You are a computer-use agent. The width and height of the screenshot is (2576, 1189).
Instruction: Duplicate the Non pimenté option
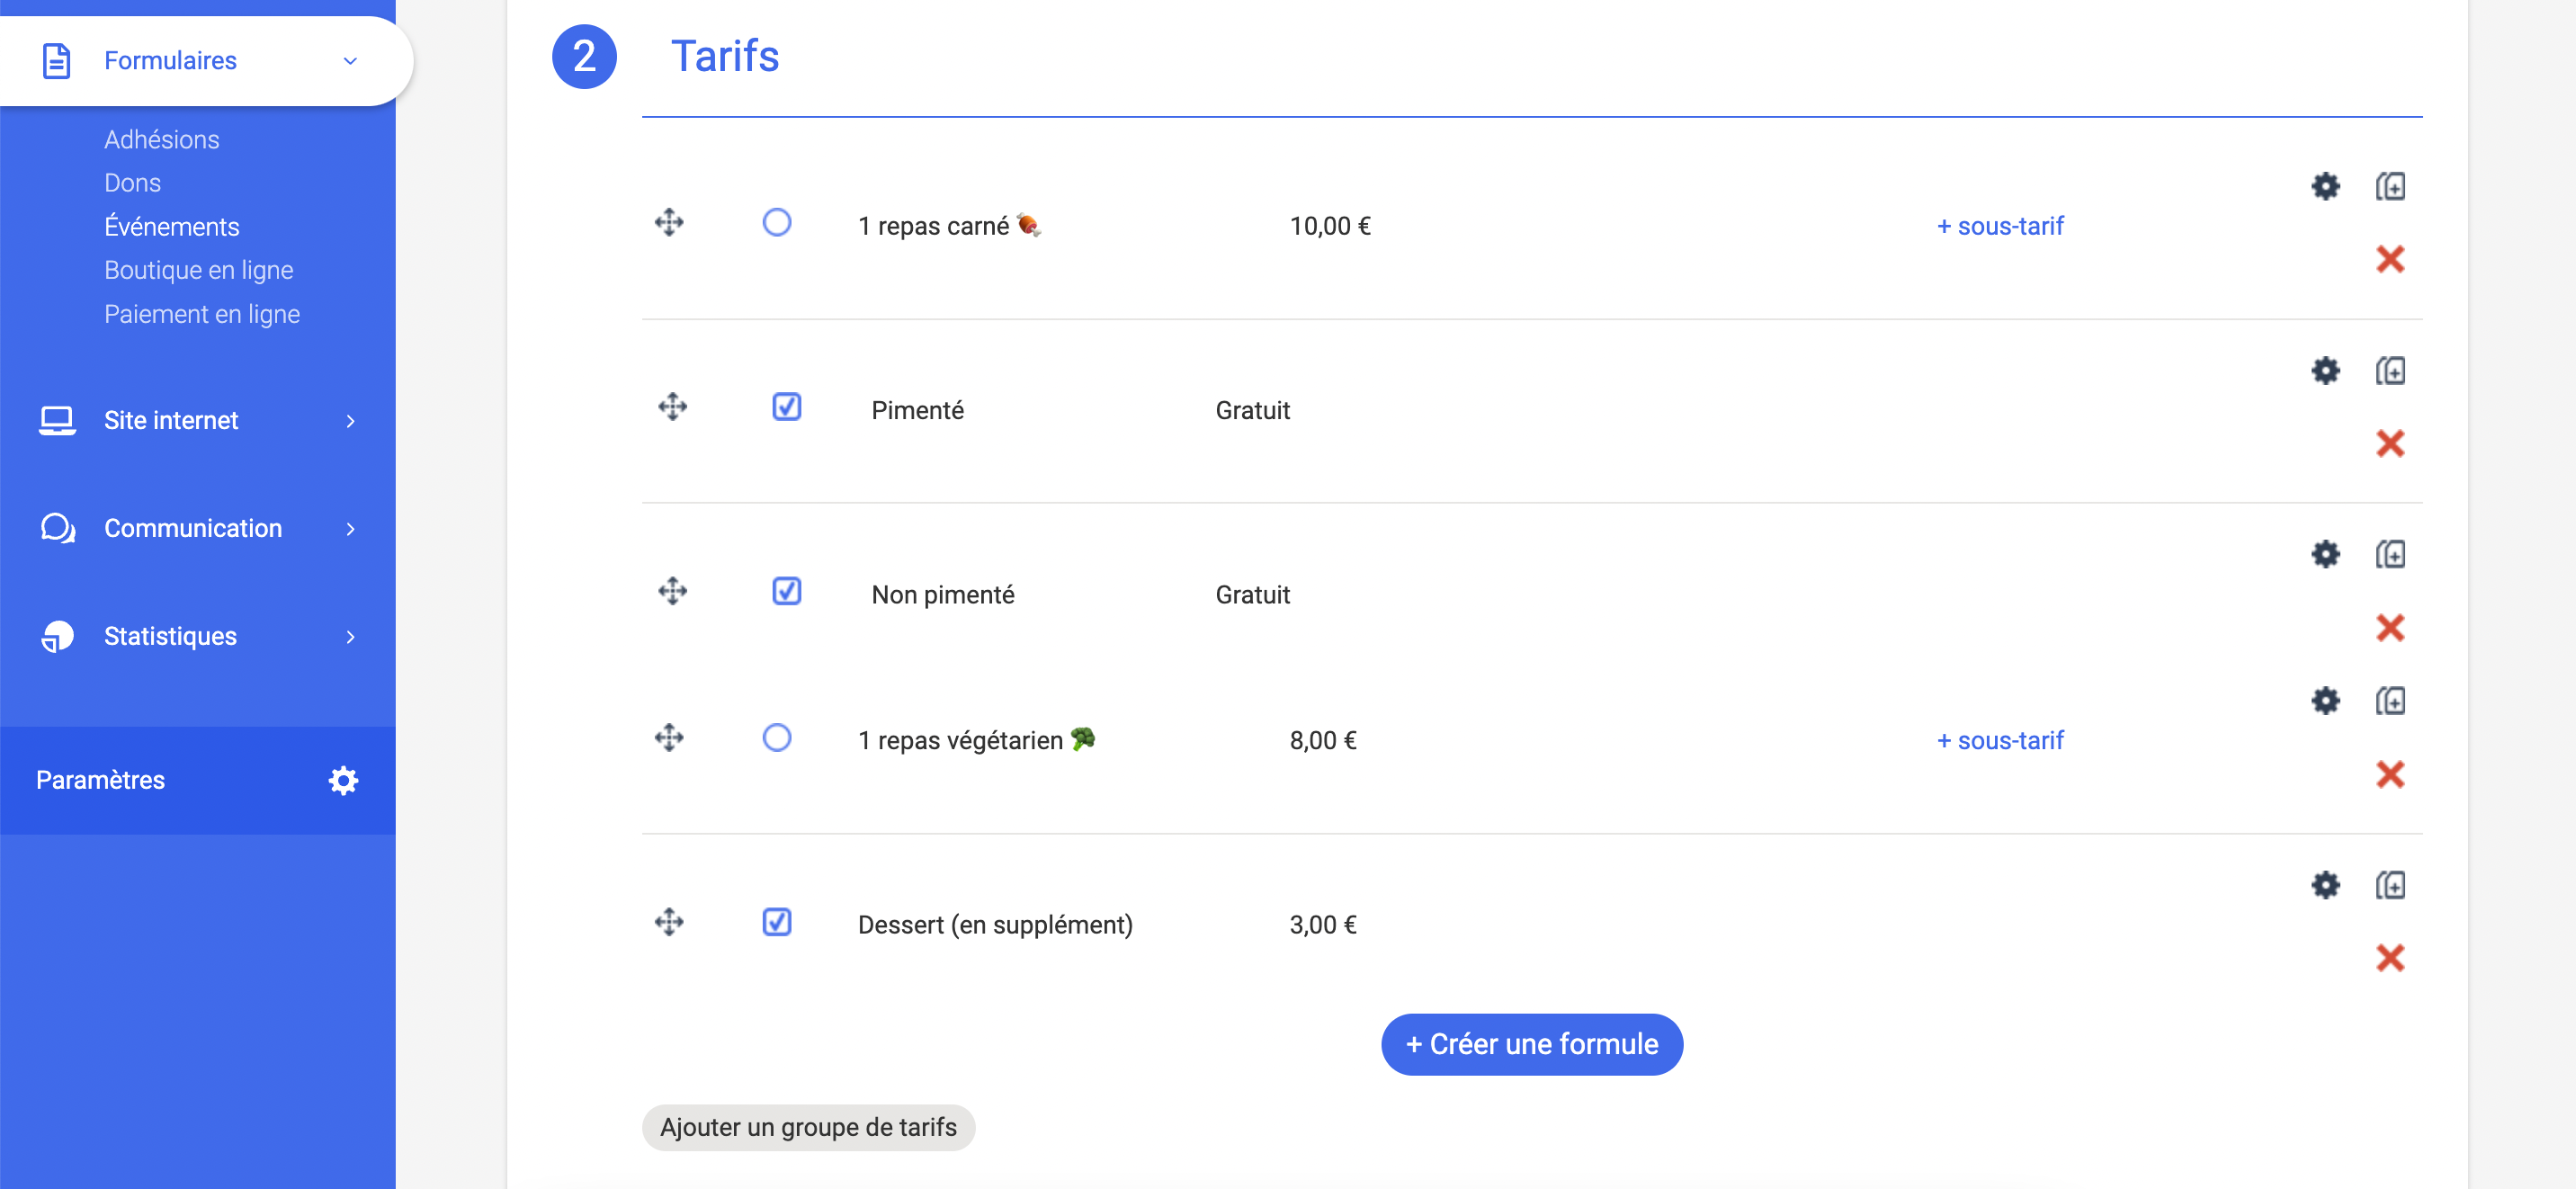2390,554
